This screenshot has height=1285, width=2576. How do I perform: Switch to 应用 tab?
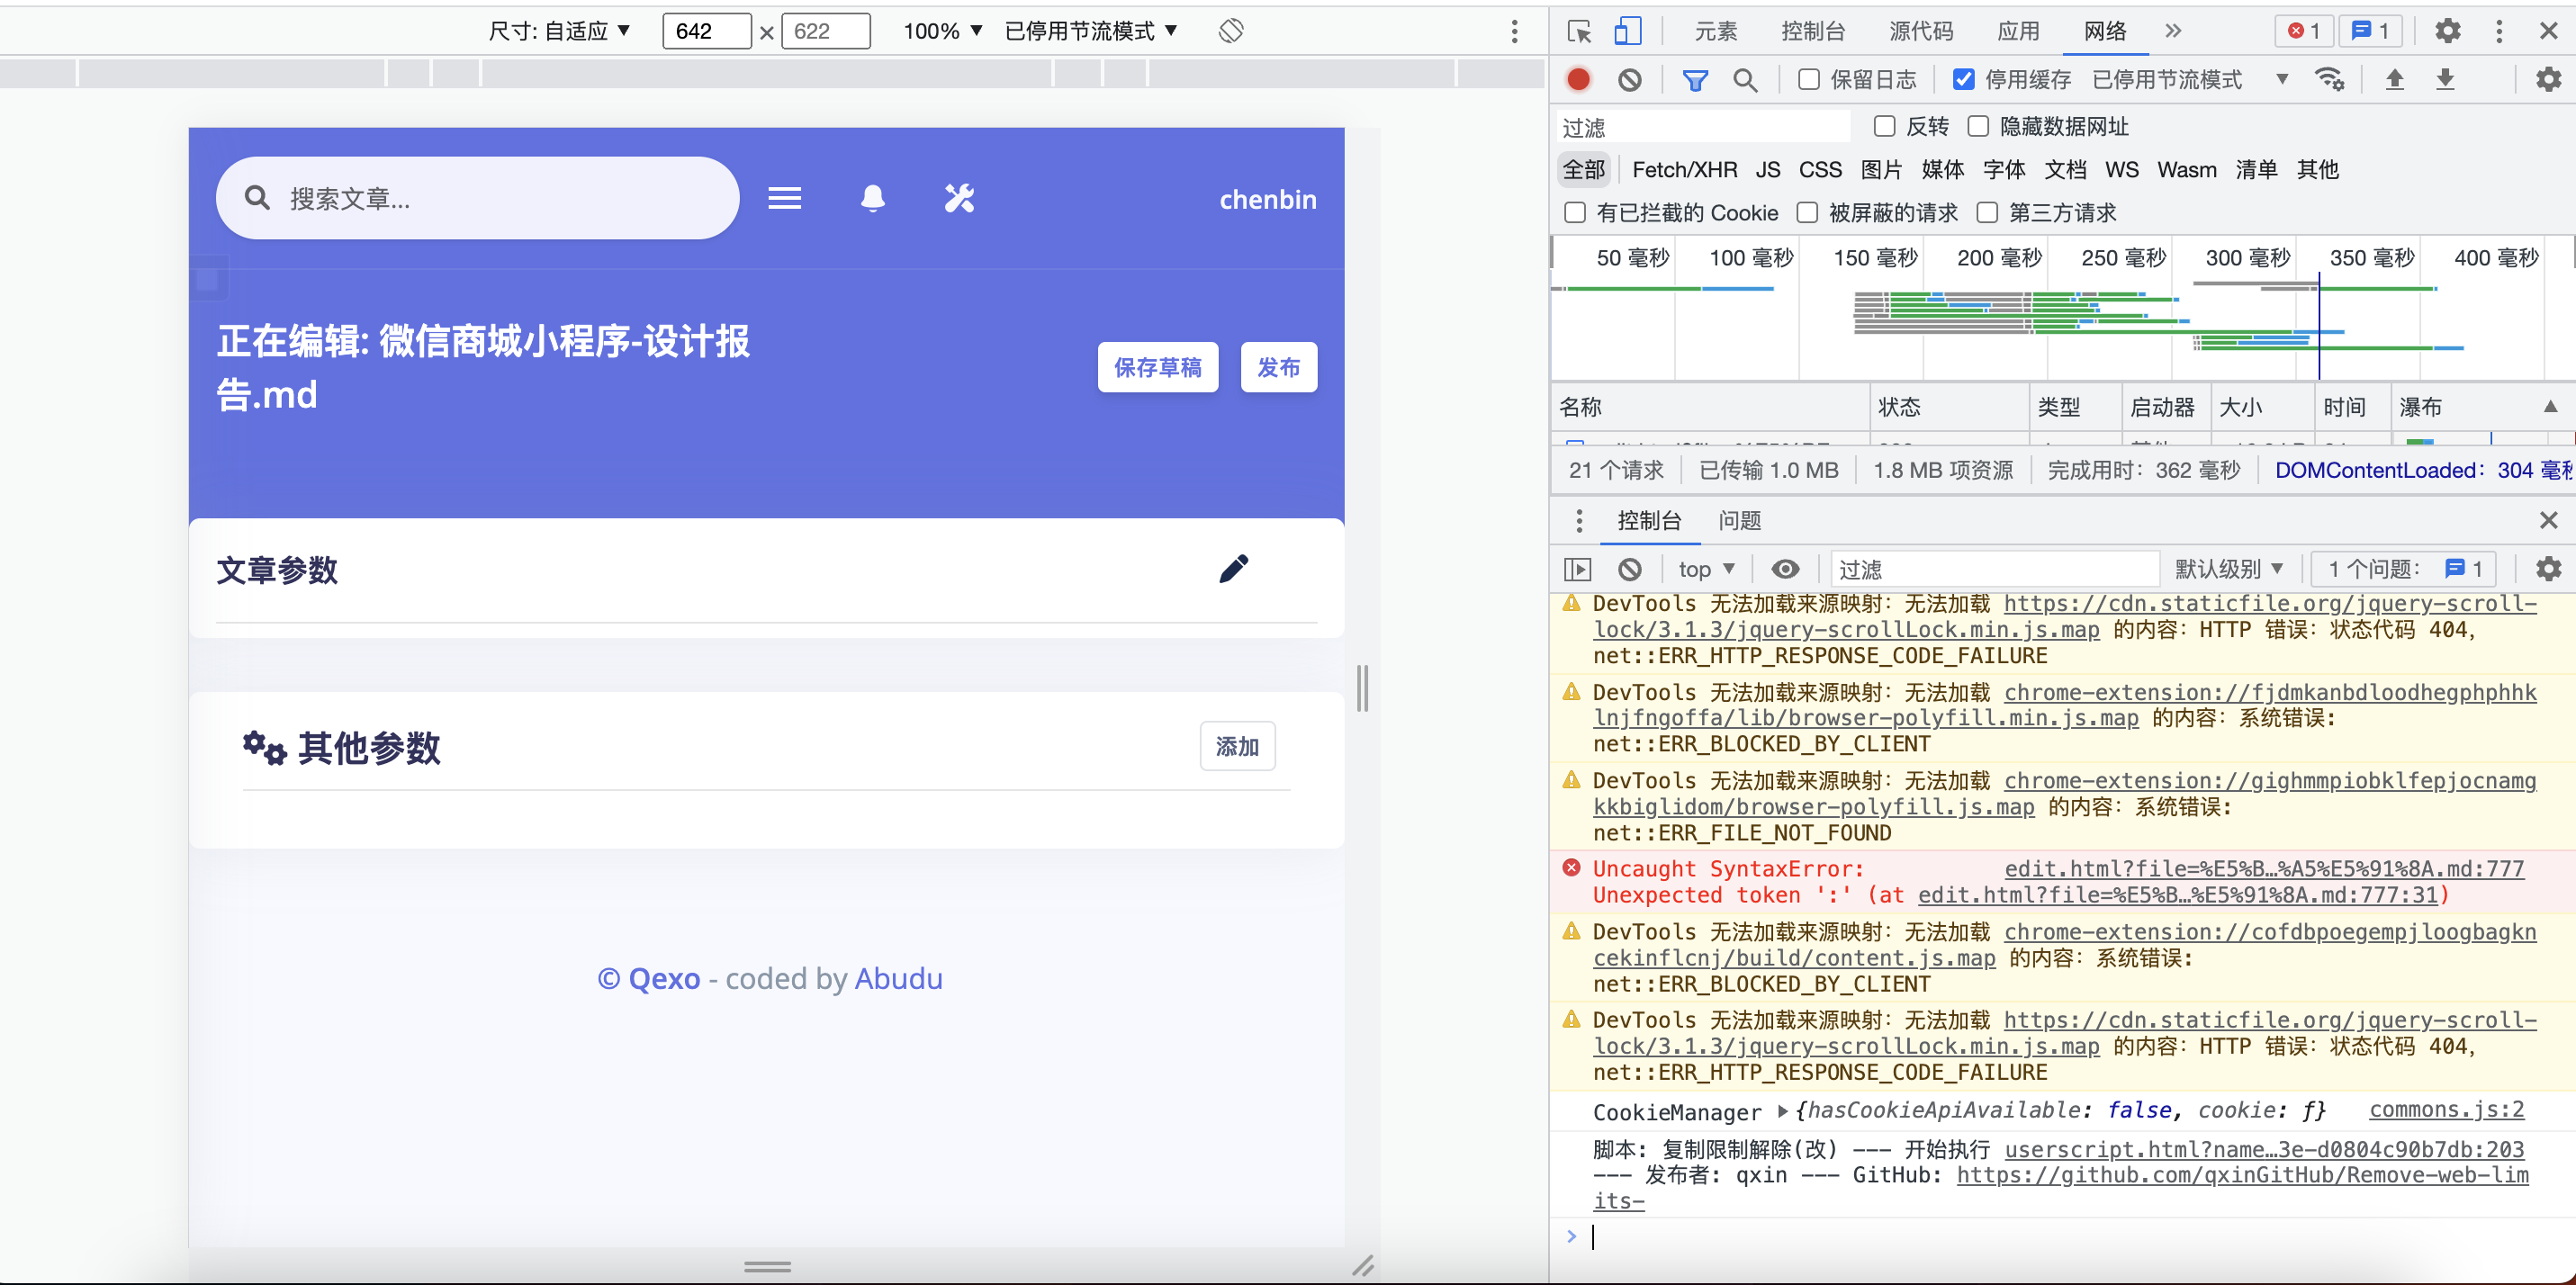[2017, 31]
